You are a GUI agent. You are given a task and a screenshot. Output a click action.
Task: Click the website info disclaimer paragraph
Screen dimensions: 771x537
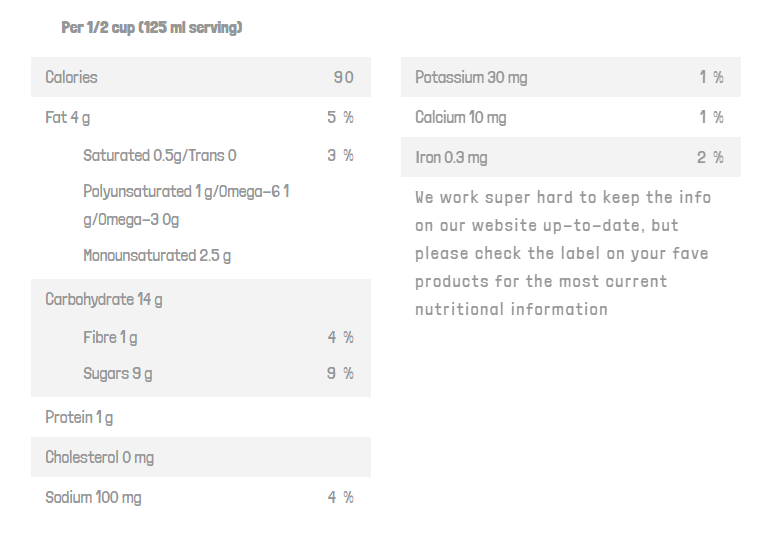(563, 253)
